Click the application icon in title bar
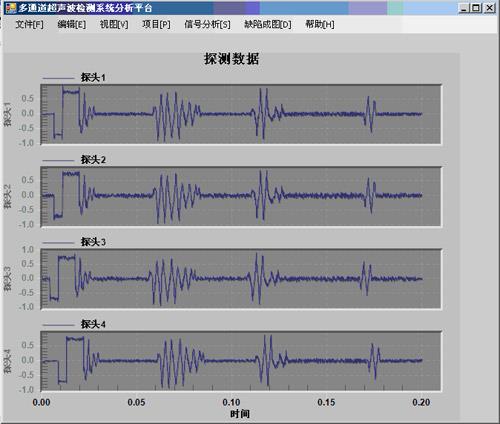Screen dimensions: 500x424 point(10,8)
